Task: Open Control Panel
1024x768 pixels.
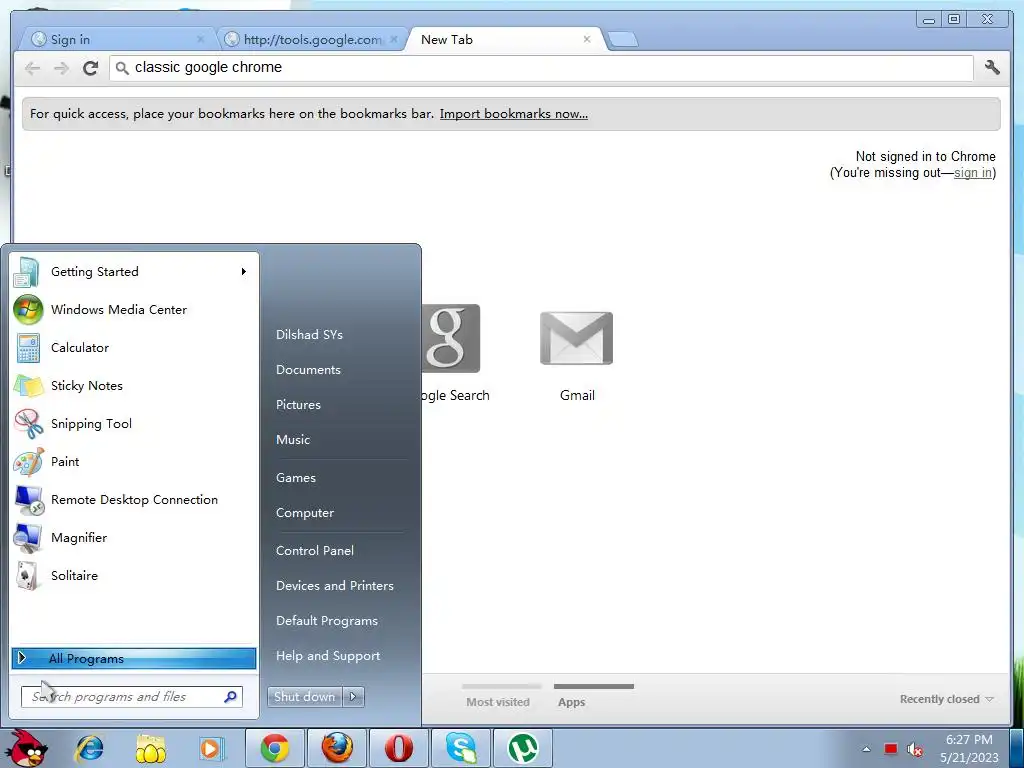Action: point(315,551)
